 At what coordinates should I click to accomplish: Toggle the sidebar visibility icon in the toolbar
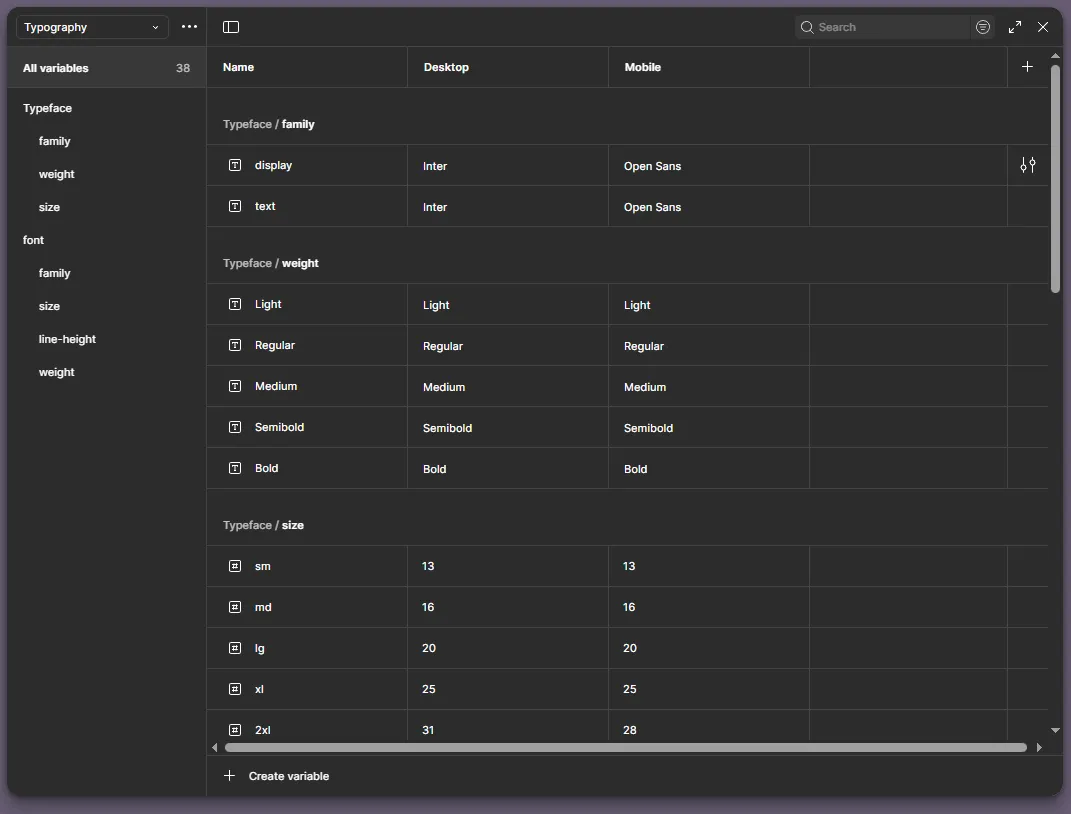231,27
